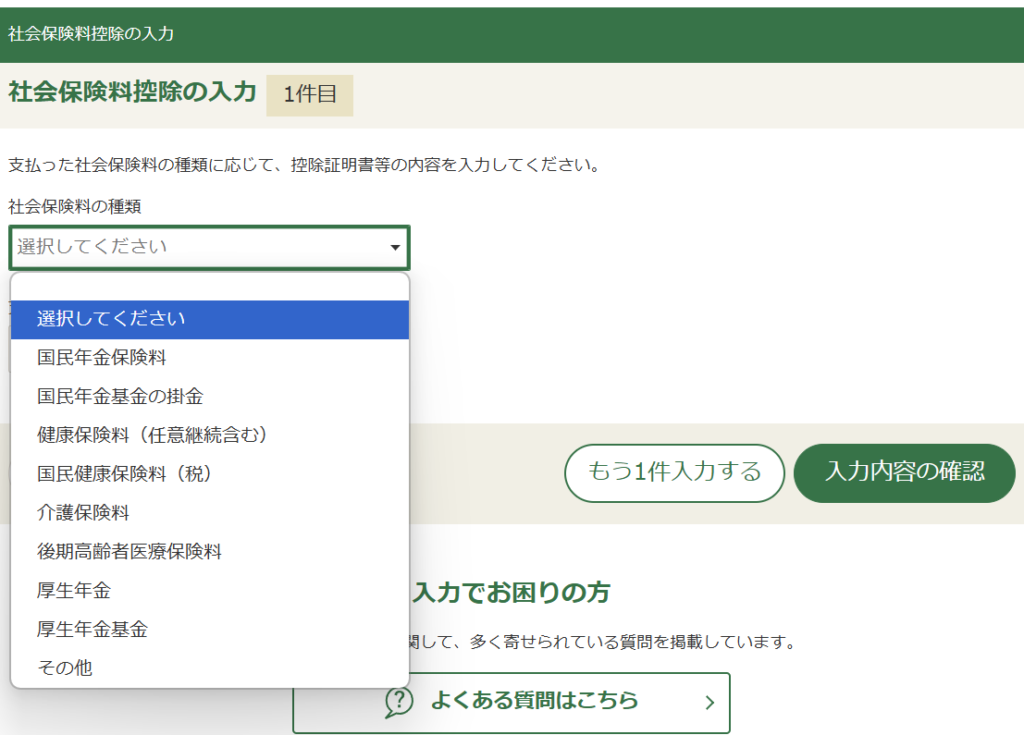The width and height of the screenshot is (1024, 735).
Task: Click the 1件目 badge label
Action: (310, 95)
